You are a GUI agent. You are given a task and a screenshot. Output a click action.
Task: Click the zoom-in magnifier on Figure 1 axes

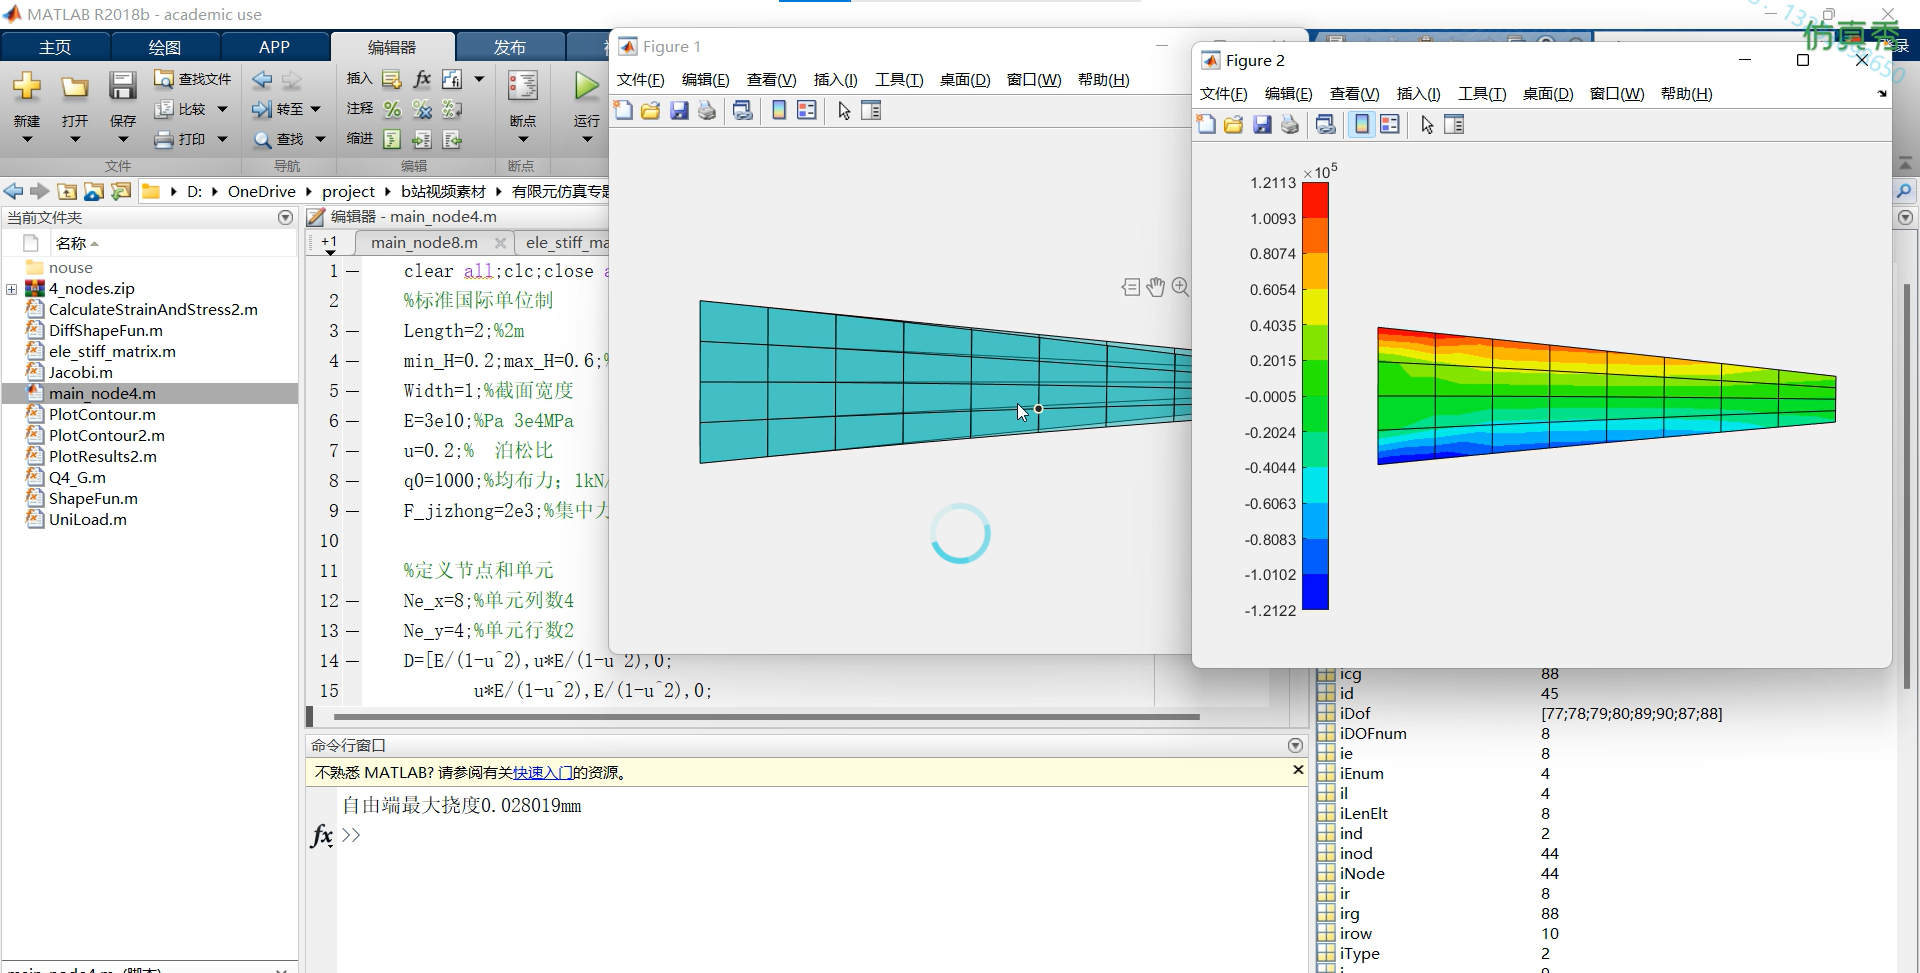[1180, 288]
